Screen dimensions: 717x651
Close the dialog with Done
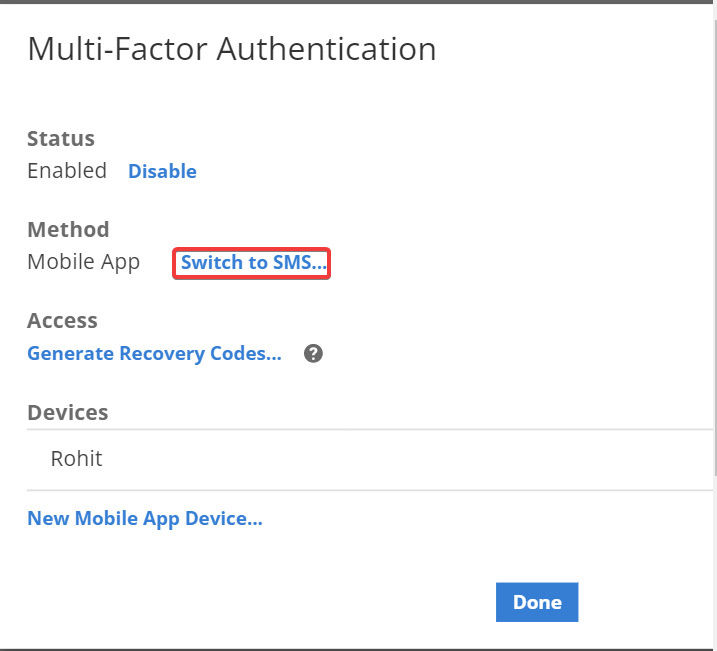[x=537, y=602]
